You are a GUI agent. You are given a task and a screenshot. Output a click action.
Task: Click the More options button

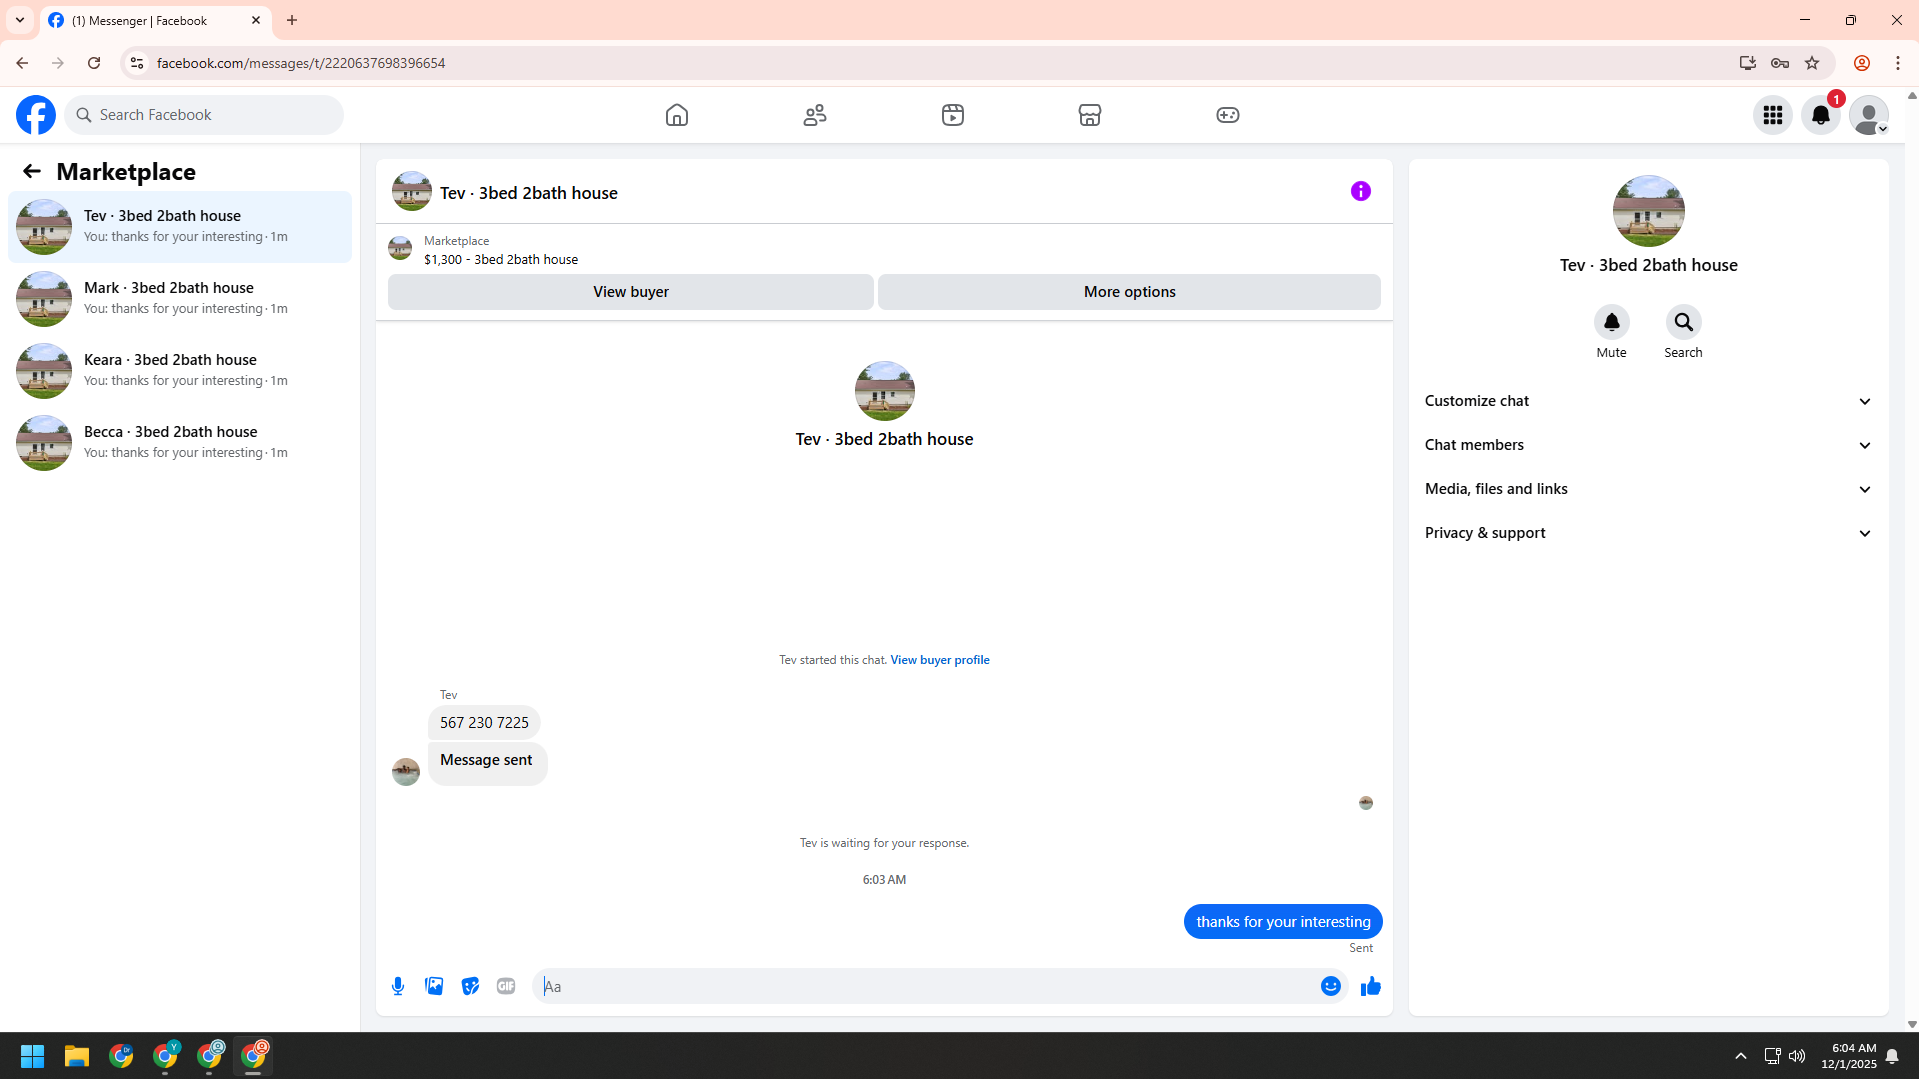tap(1129, 292)
